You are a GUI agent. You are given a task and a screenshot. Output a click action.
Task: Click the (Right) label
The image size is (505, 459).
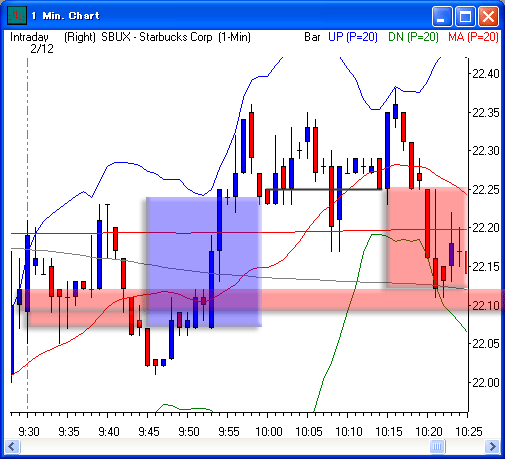[80, 37]
